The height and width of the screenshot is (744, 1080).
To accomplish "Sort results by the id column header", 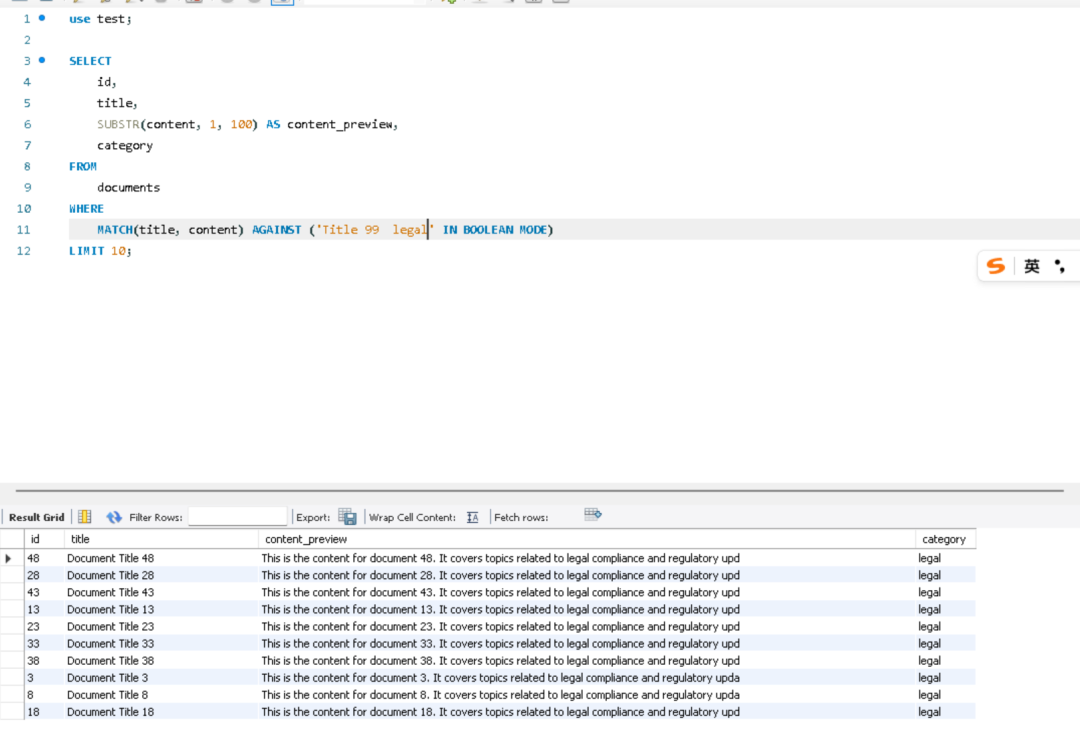I will (36, 539).
